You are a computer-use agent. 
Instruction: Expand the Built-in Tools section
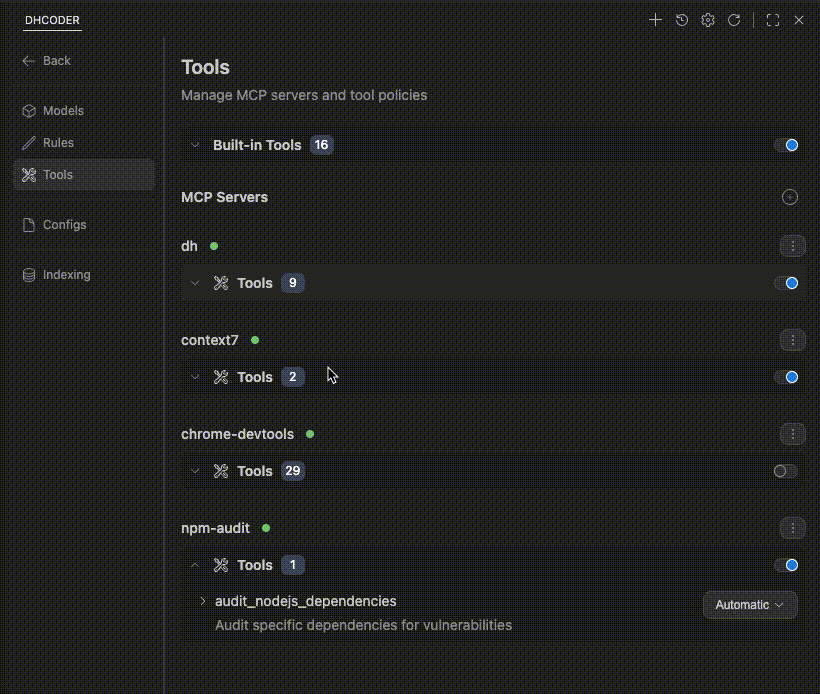tap(196, 145)
